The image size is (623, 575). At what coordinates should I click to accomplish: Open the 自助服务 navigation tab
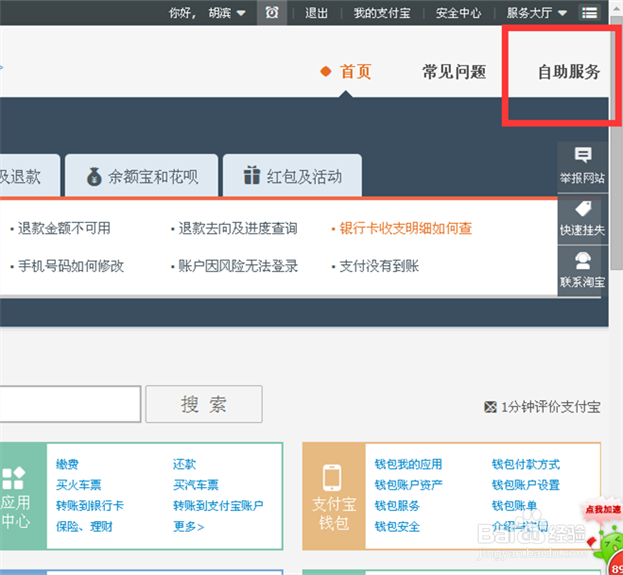(x=569, y=72)
